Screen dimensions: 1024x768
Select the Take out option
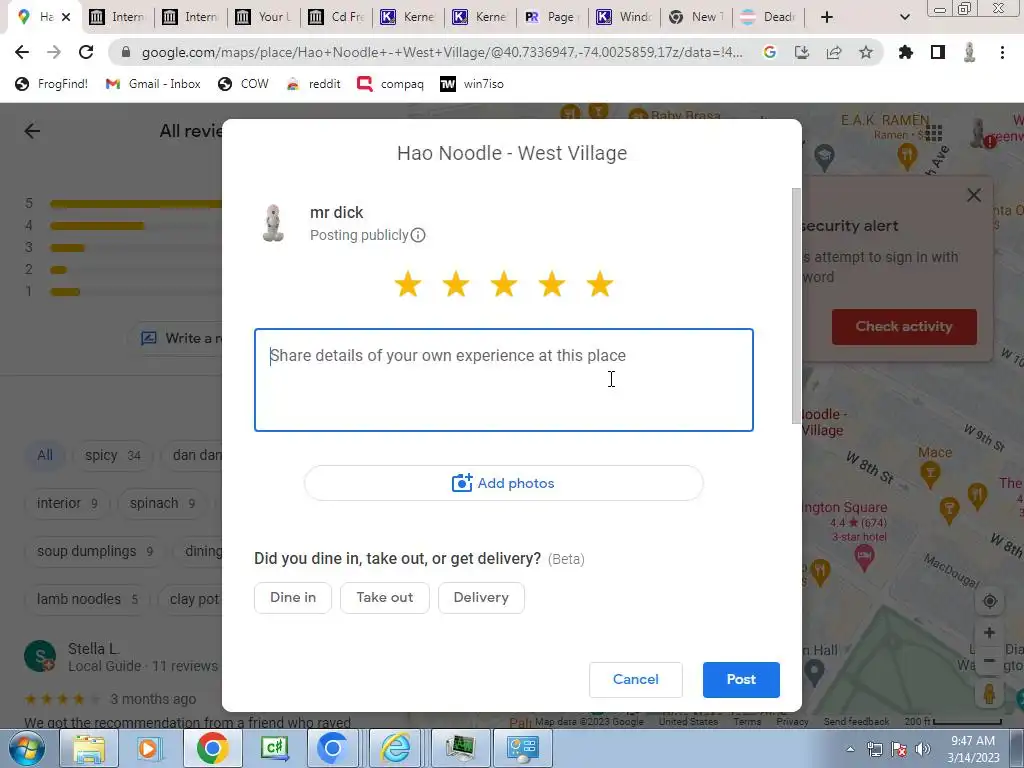click(x=385, y=598)
